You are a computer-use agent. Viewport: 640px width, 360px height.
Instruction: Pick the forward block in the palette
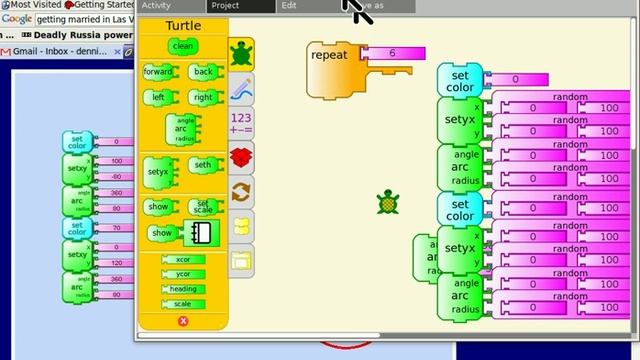pyautogui.click(x=161, y=72)
